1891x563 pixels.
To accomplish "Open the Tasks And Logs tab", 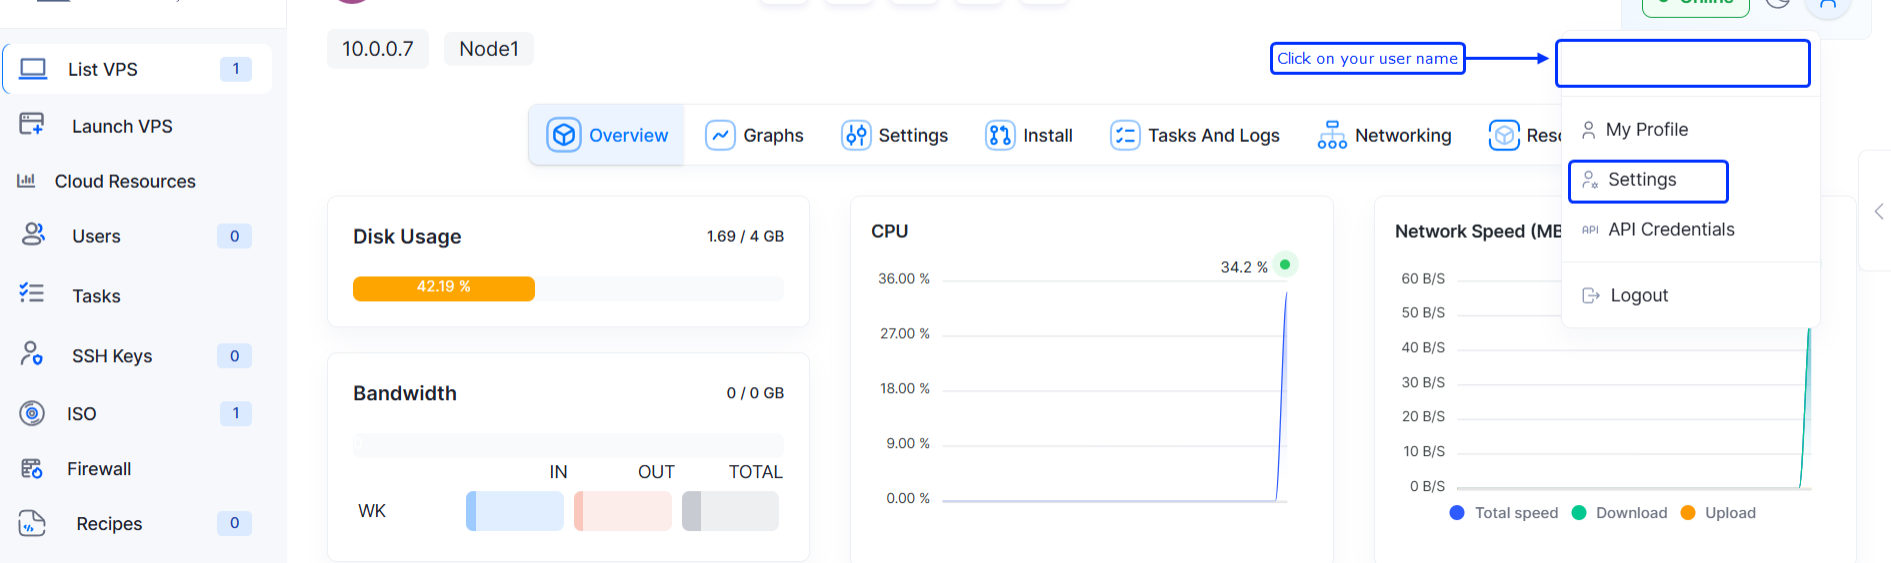I will [1195, 135].
